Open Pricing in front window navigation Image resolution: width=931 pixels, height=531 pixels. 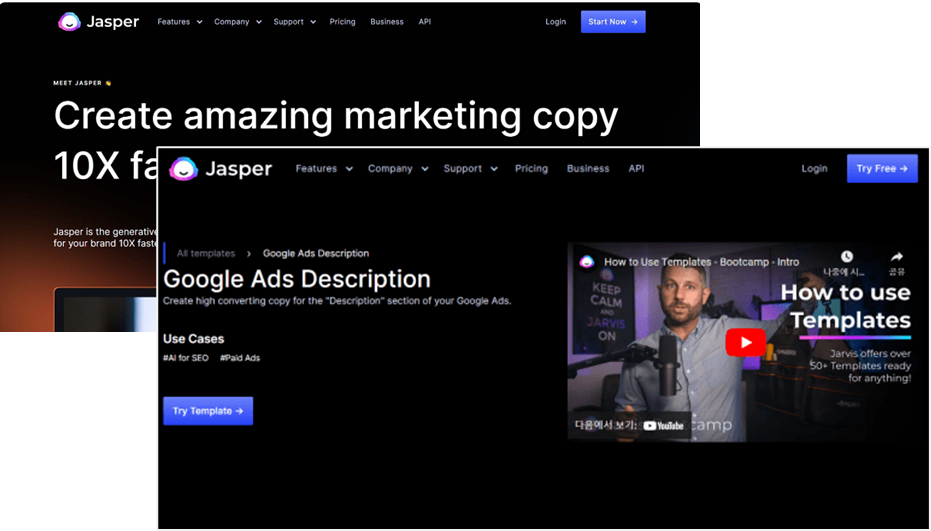pyautogui.click(x=531, y=169)
